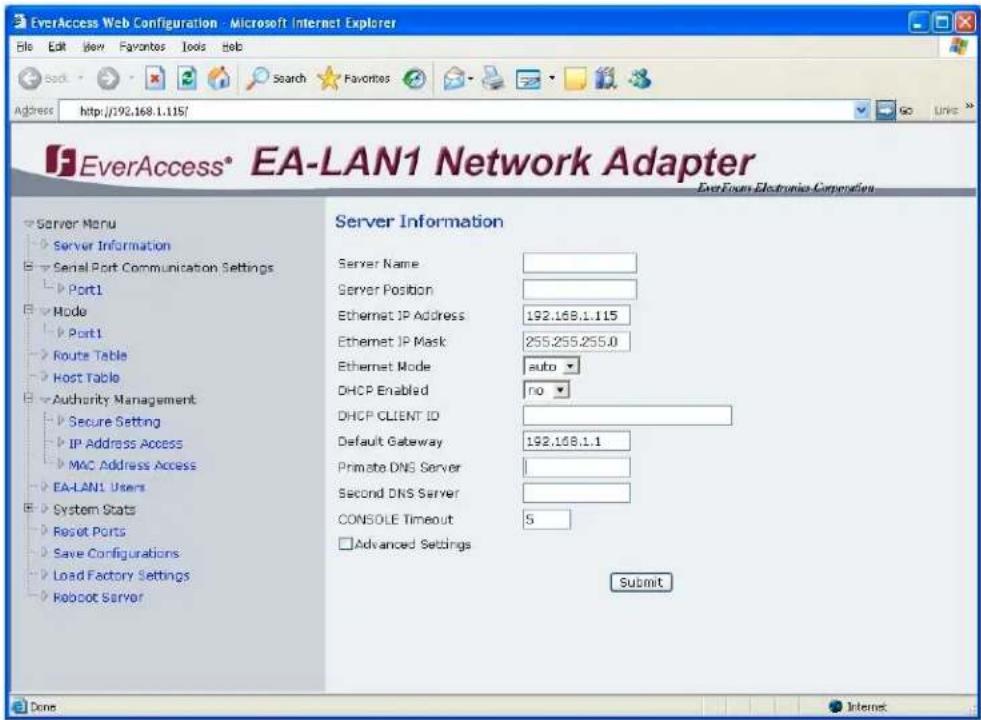This screenshot has width=981, height=720.
Task: Click the Ethernet IP Address field
Action: point(576,315)
